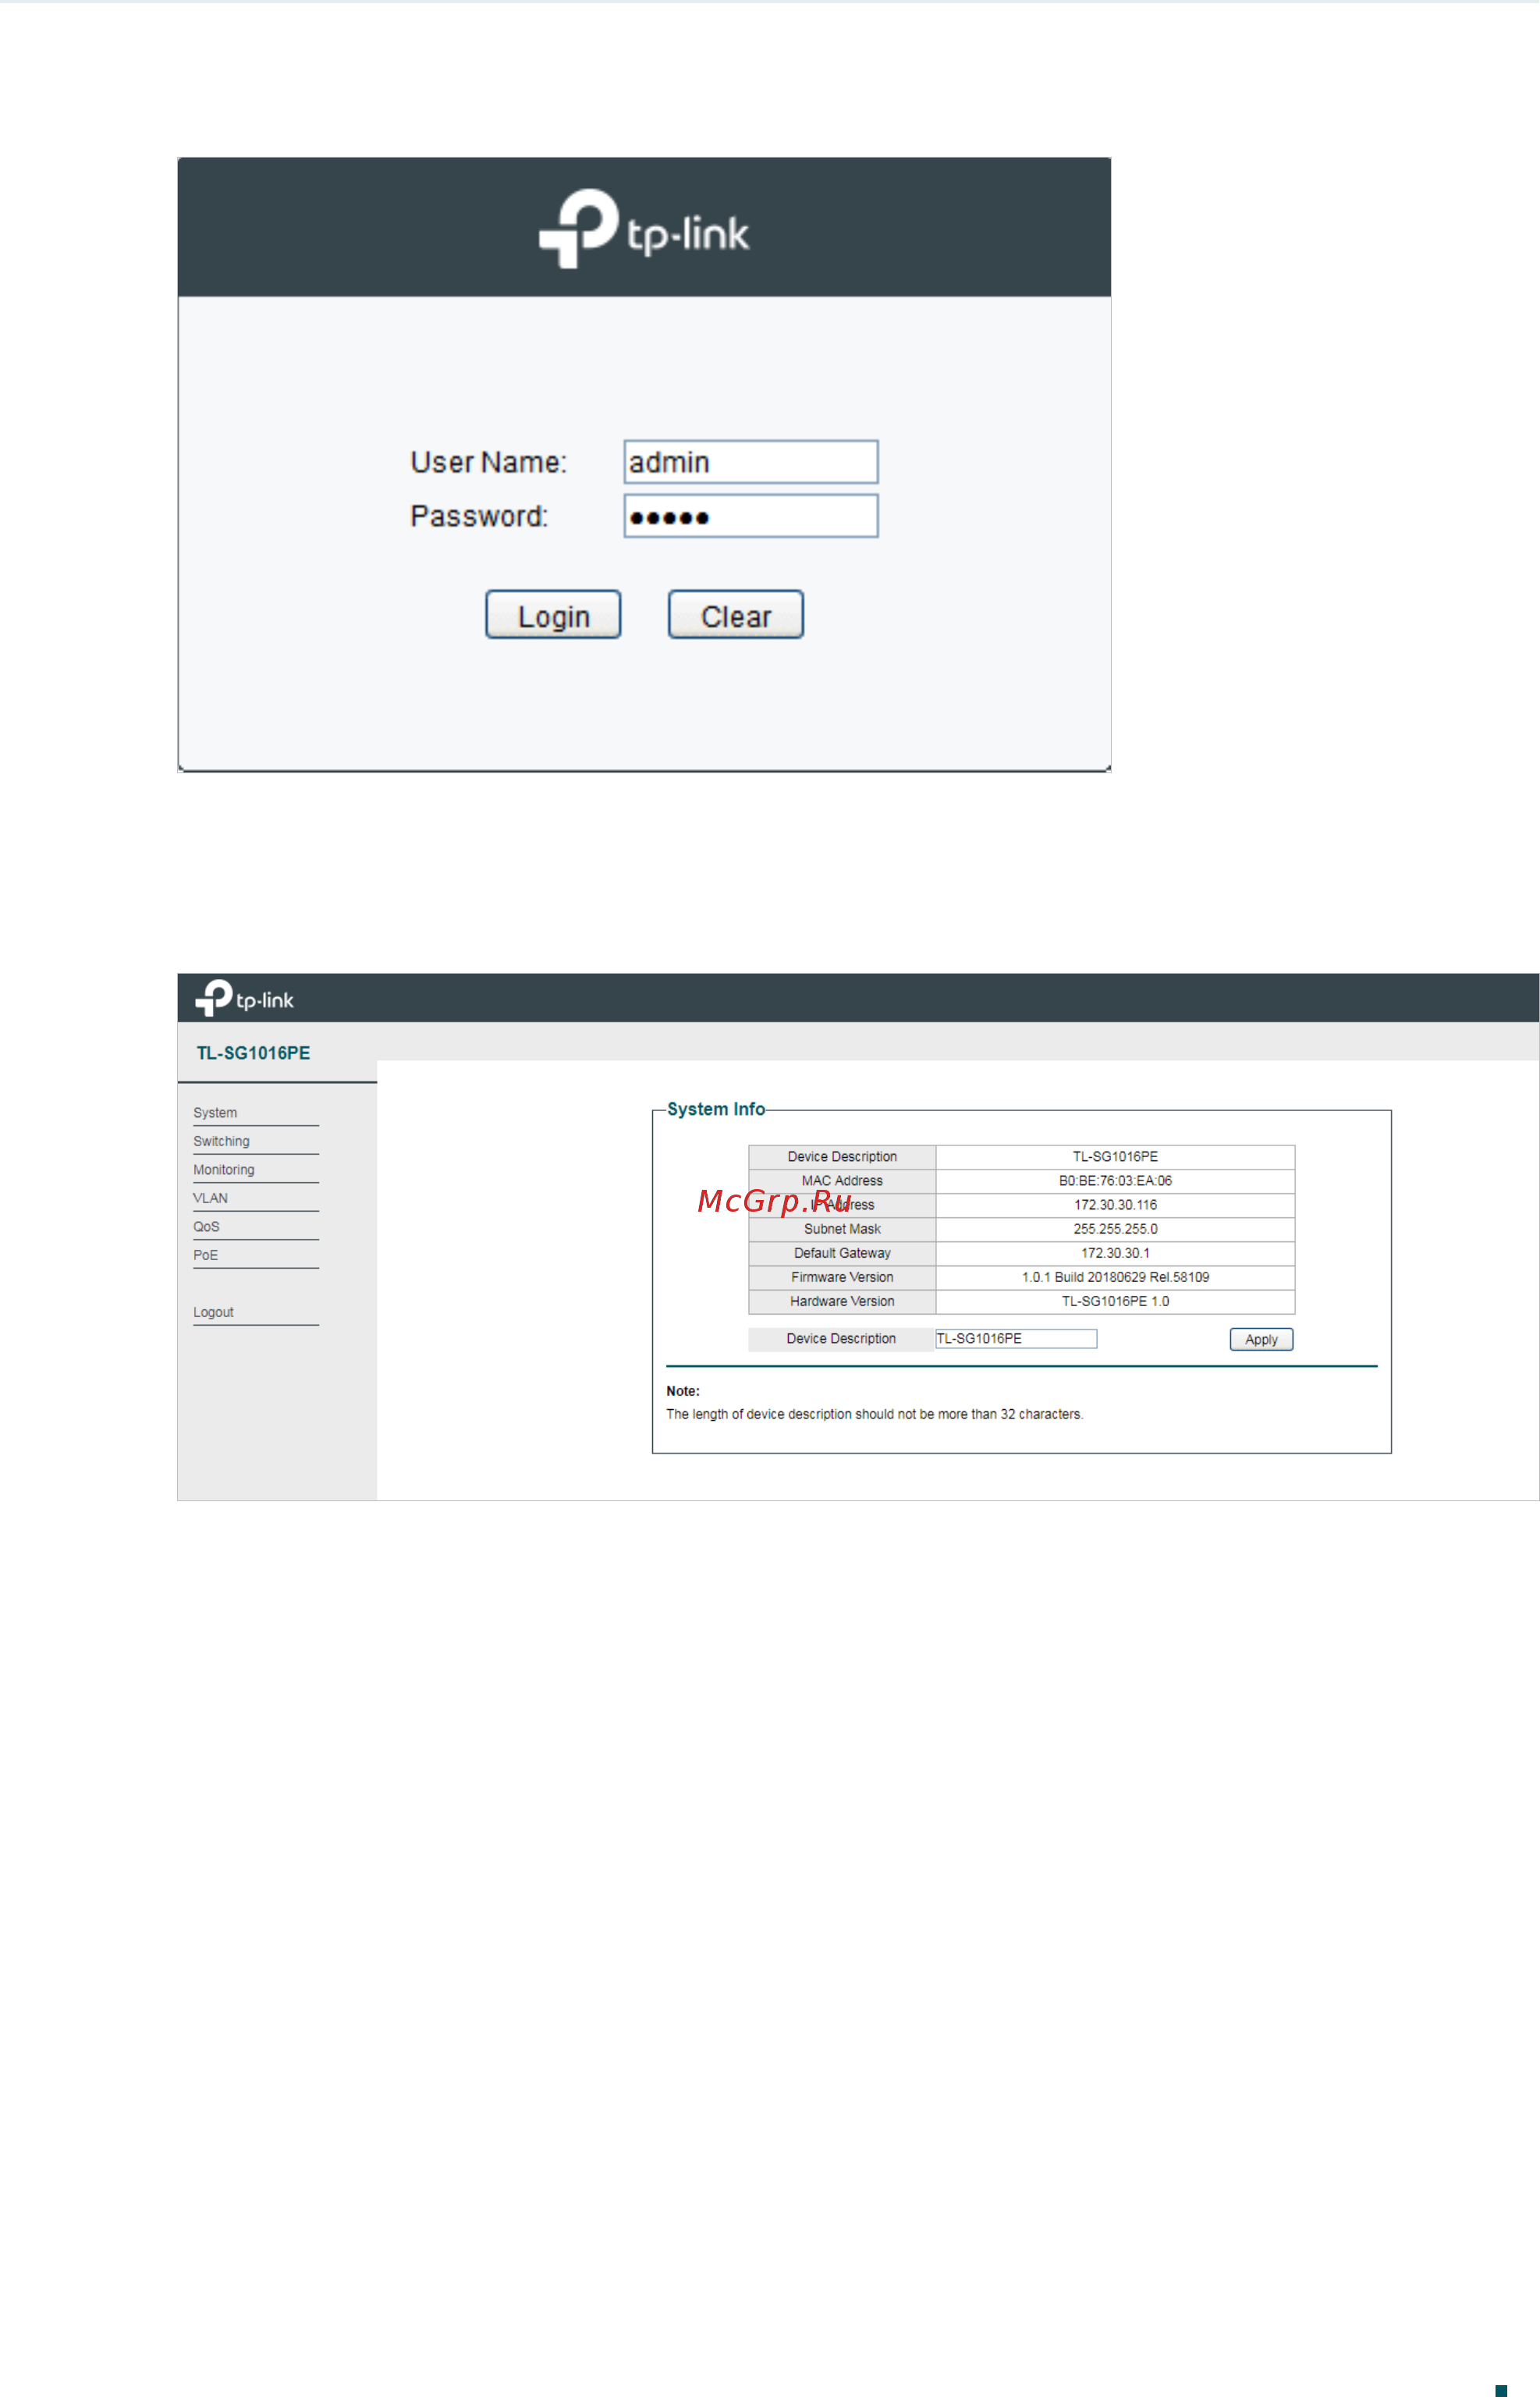1540x2400 pixels.
Task: Click the Logout link in sidebar
Action: pos(213,1312)
